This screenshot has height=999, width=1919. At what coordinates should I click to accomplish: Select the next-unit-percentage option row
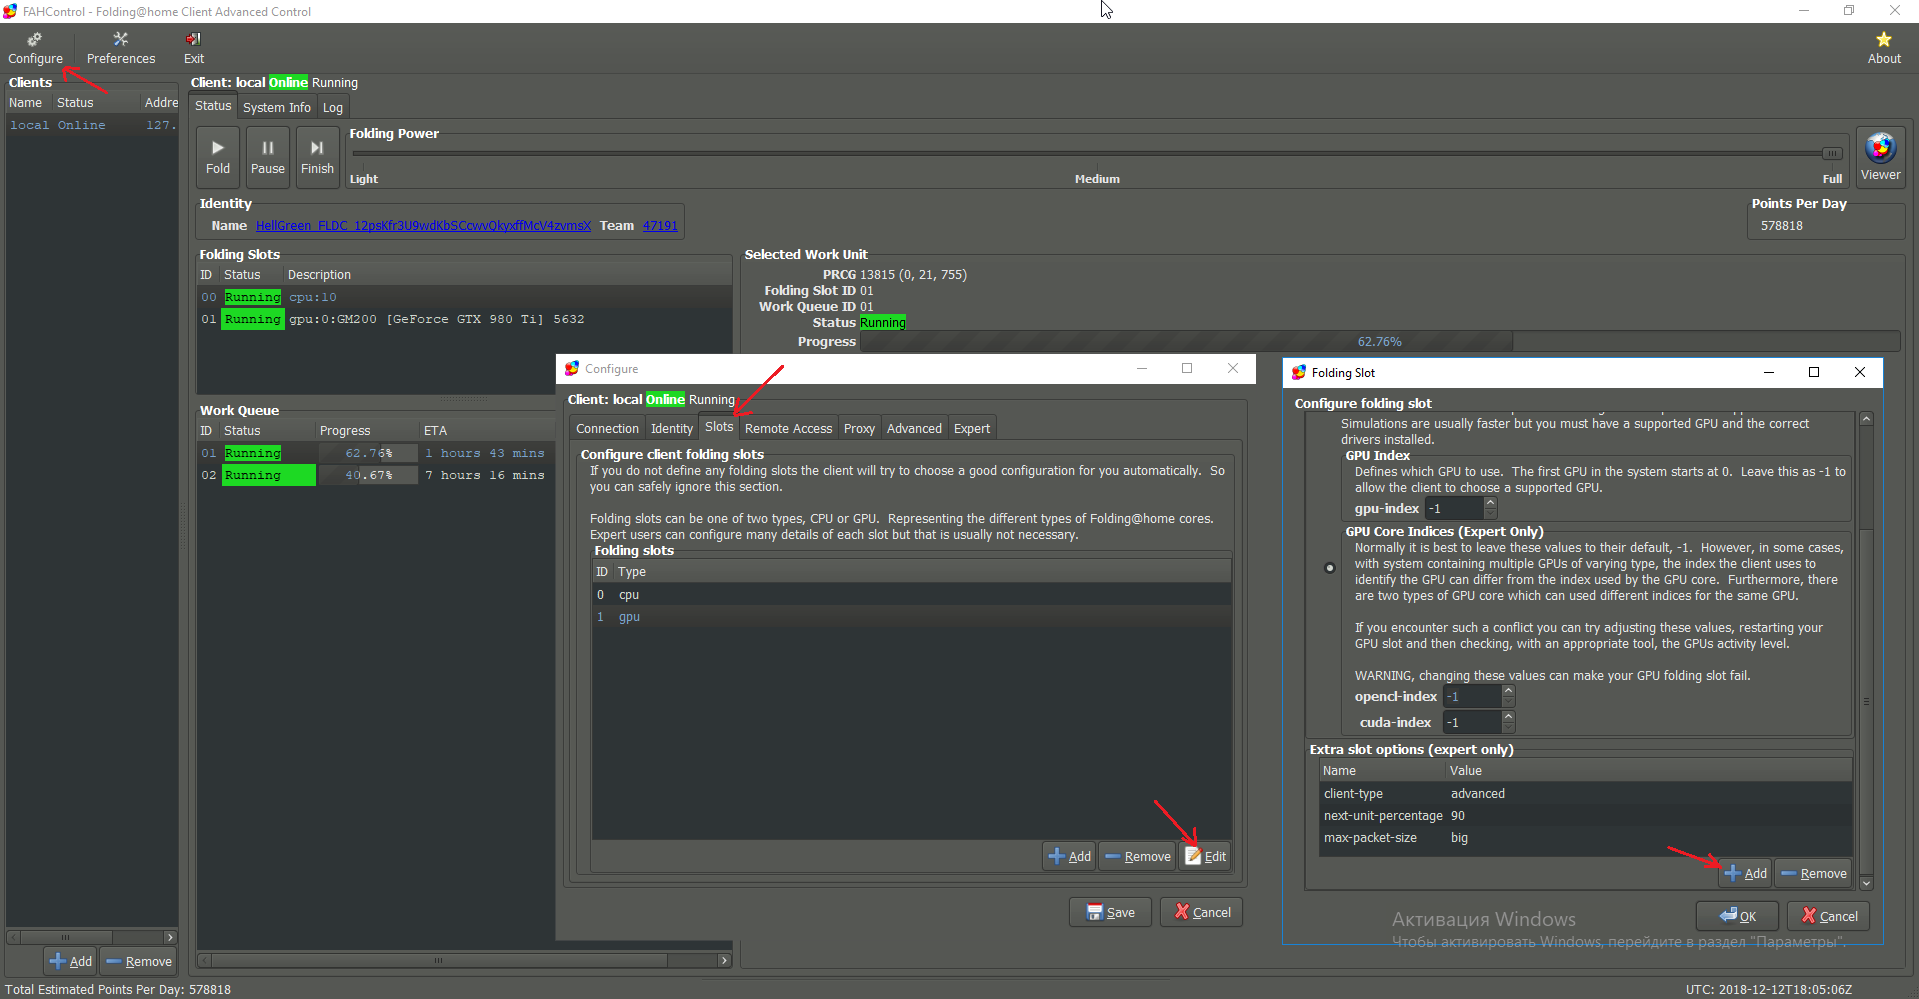pos(1585,816)
